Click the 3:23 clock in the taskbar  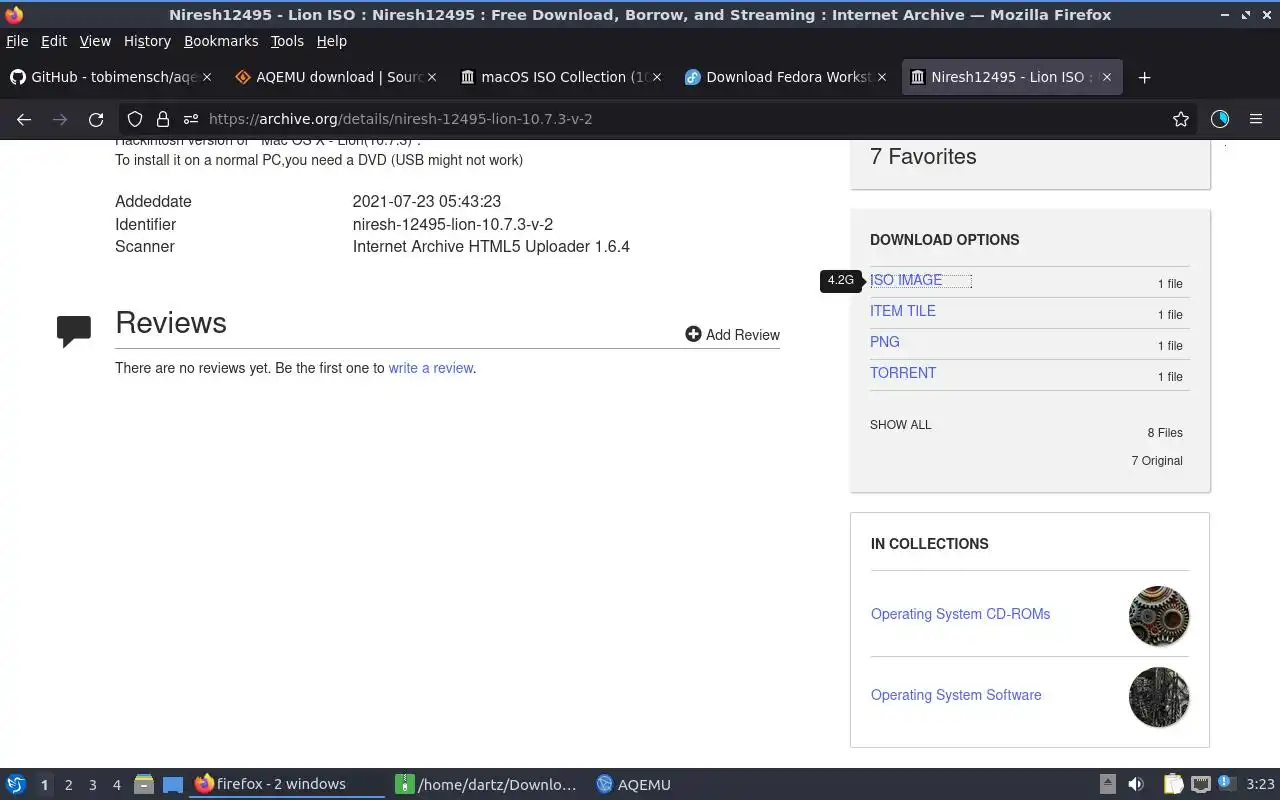point(1260,784)
